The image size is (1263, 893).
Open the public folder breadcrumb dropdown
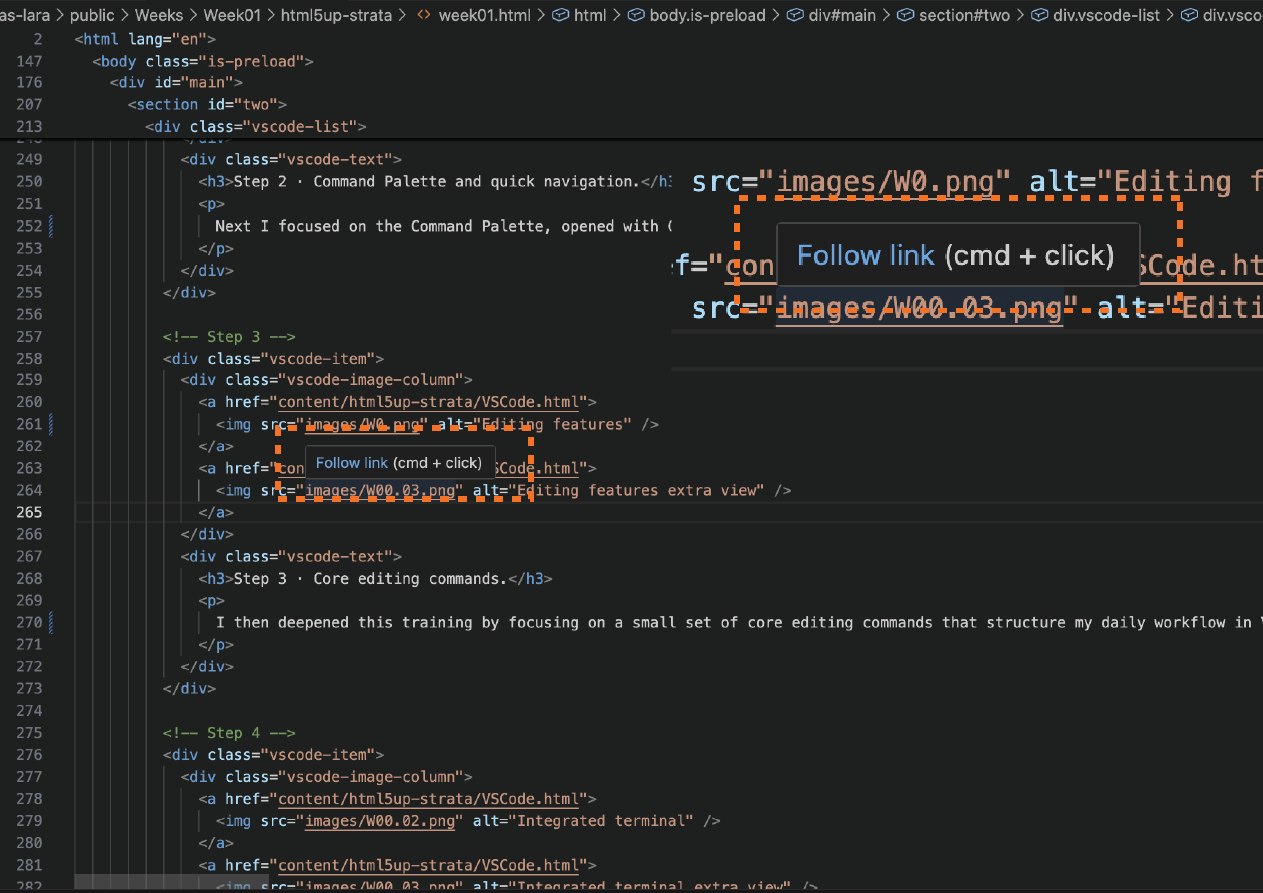92,16
